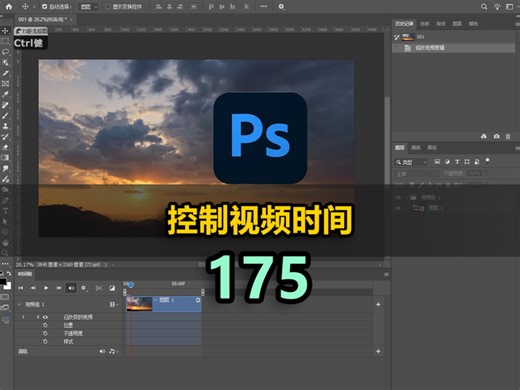Select the Eraser tool
The width and height of the screenshot is (520, 390).
(x=5, y=147)
